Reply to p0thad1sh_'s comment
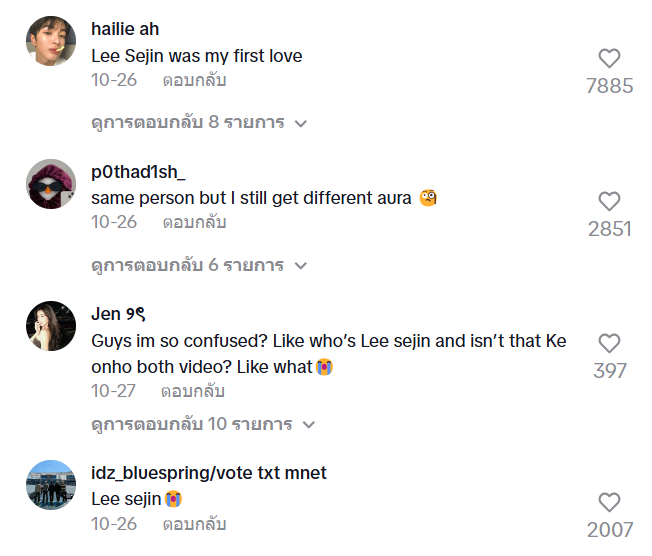This screenshot has height=556, width=652. coord(194,222)
